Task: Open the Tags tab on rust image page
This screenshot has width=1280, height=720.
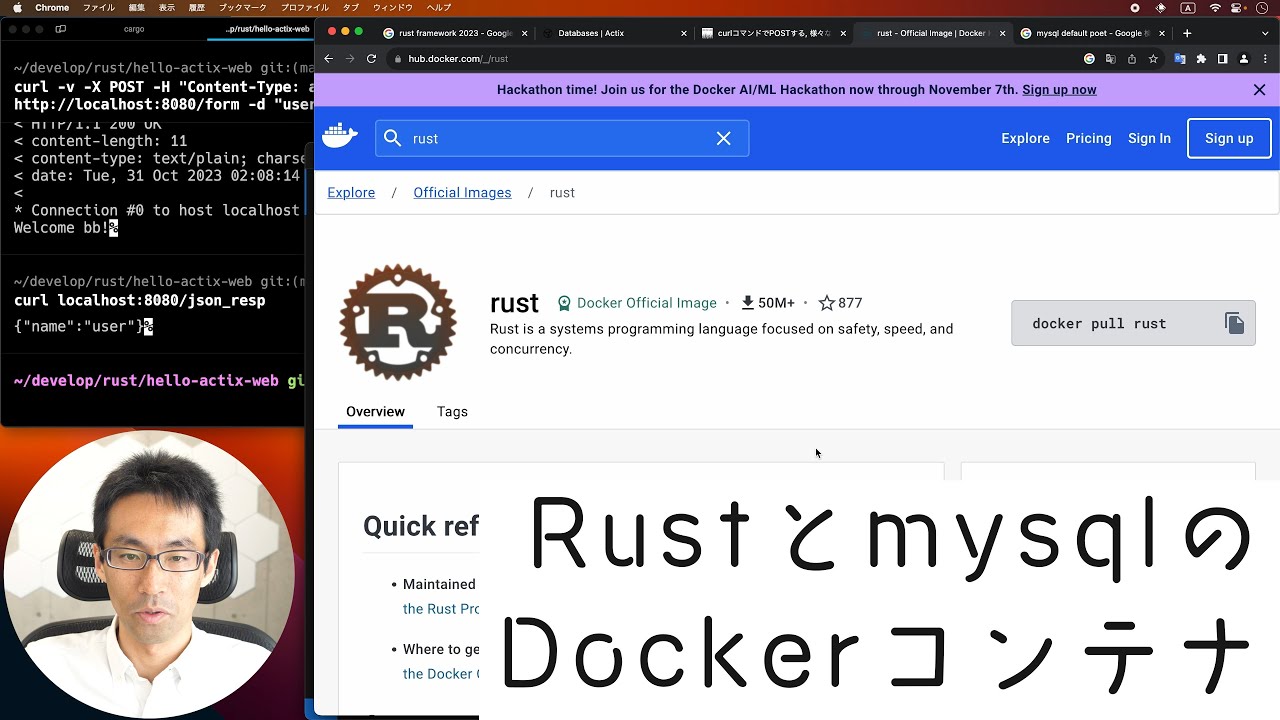Action: 452,412
